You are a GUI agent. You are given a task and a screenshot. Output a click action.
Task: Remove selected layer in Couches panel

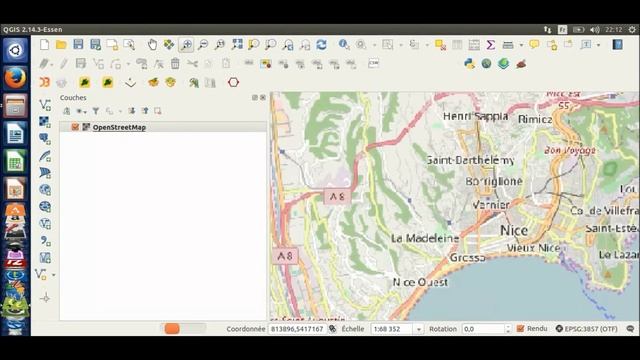pyautogui.click(x=158, y=111)
